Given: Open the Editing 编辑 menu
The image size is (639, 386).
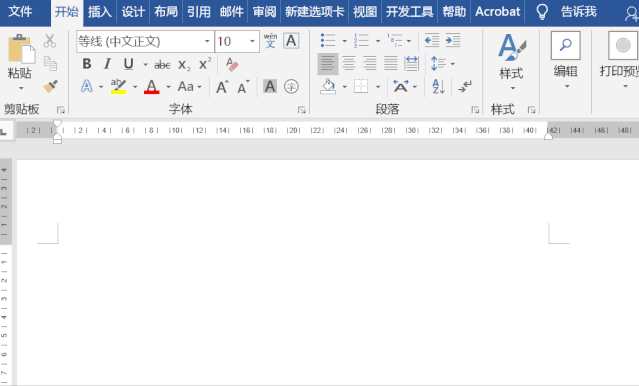Looking at the screenshot, I should [566, 61].
